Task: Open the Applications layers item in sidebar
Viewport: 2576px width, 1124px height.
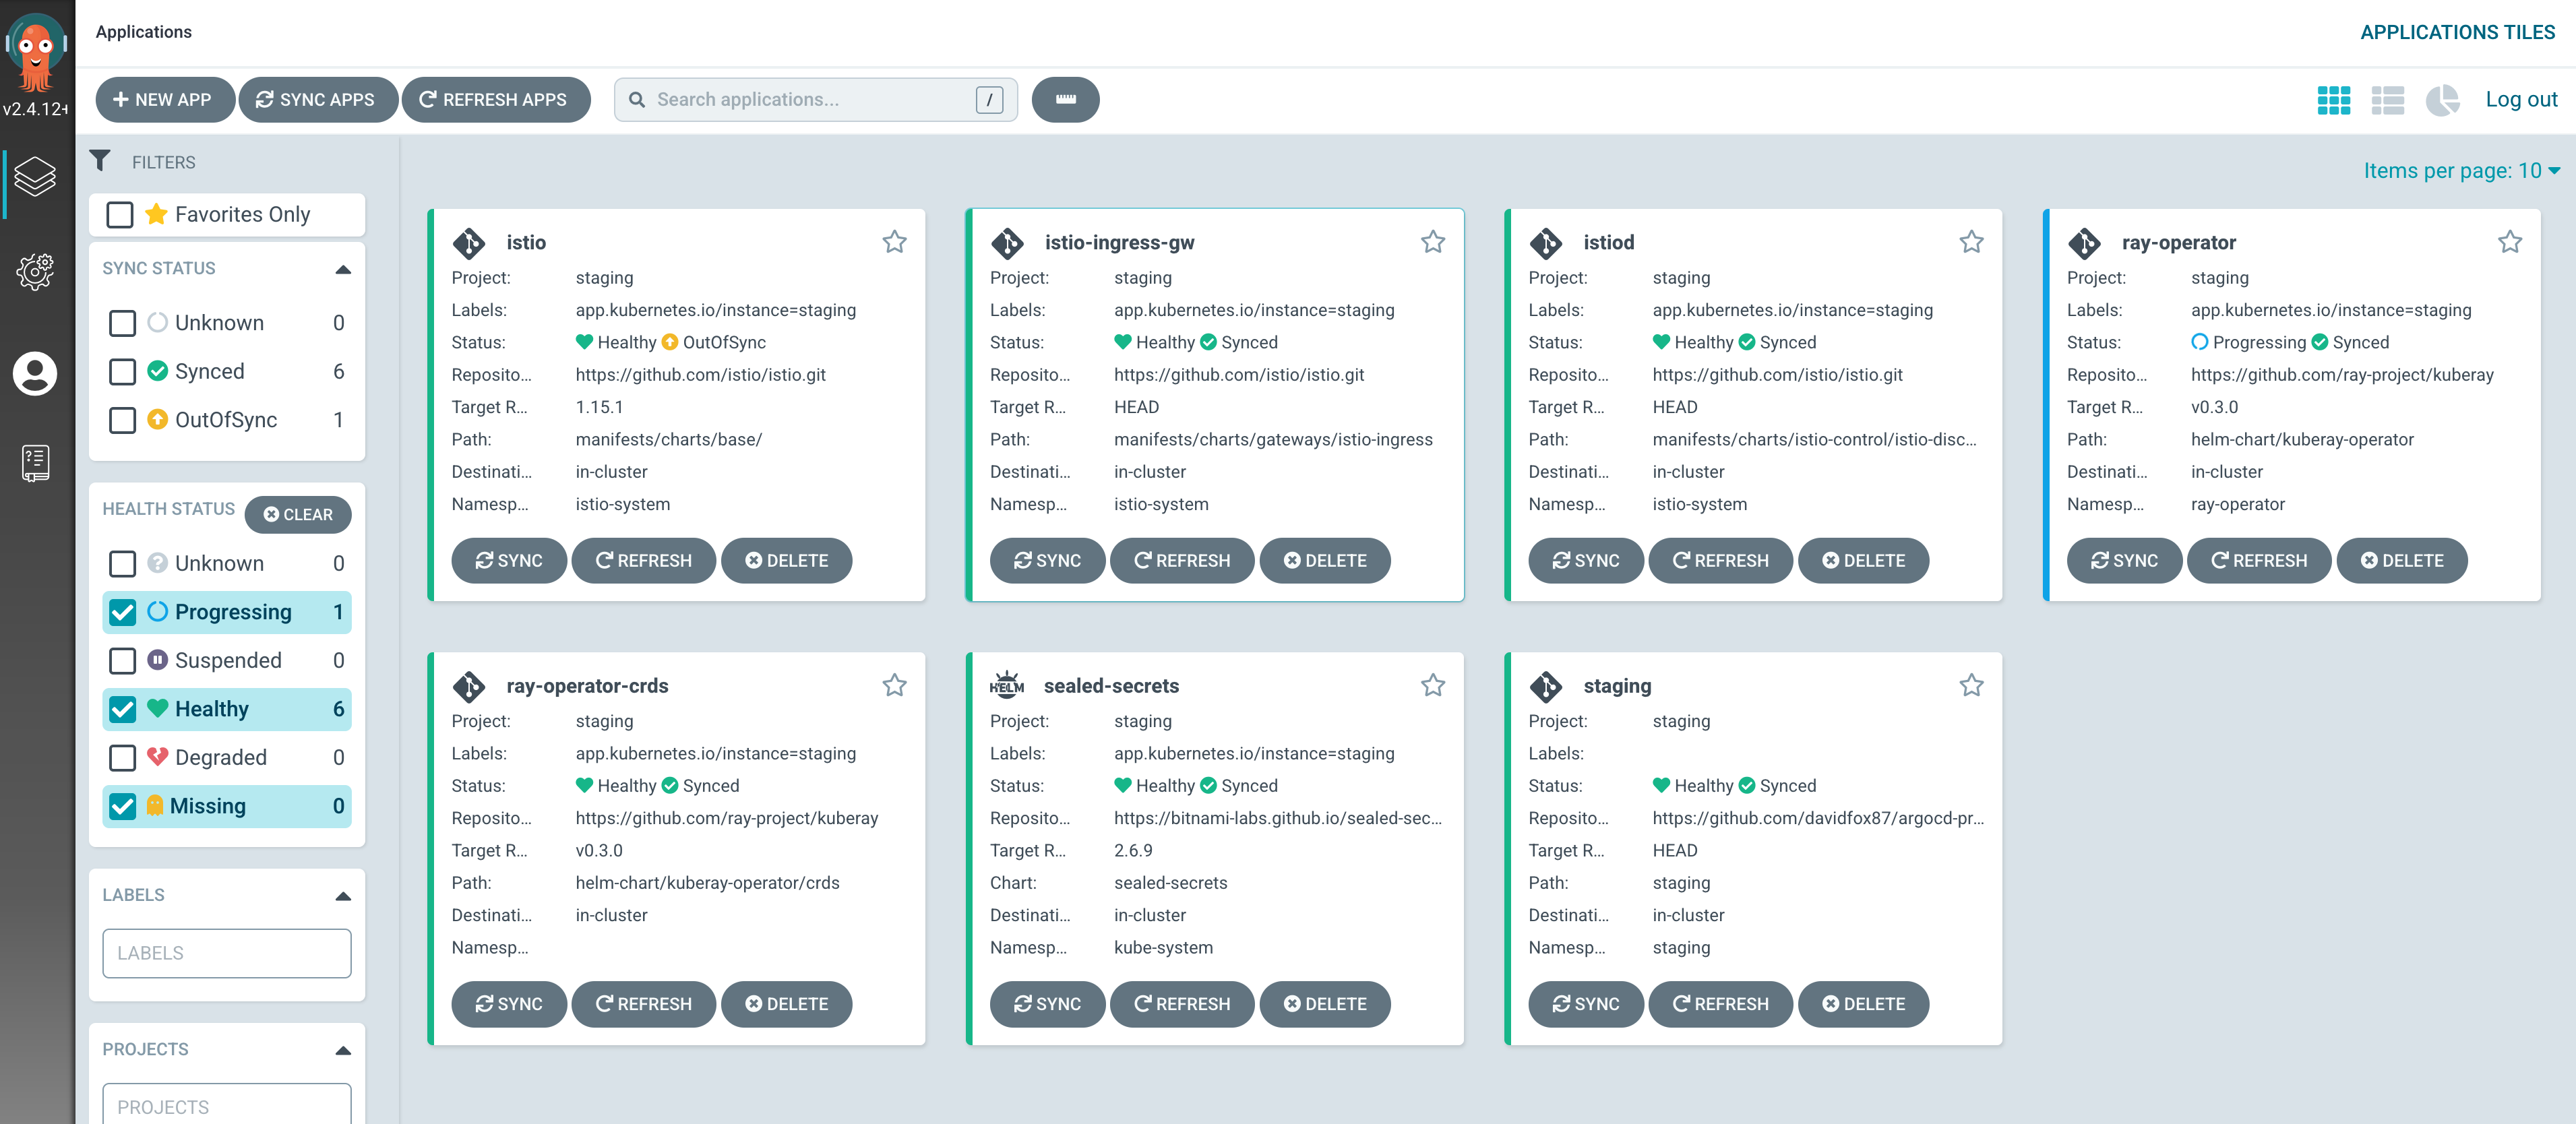Action: coord(35,177)
